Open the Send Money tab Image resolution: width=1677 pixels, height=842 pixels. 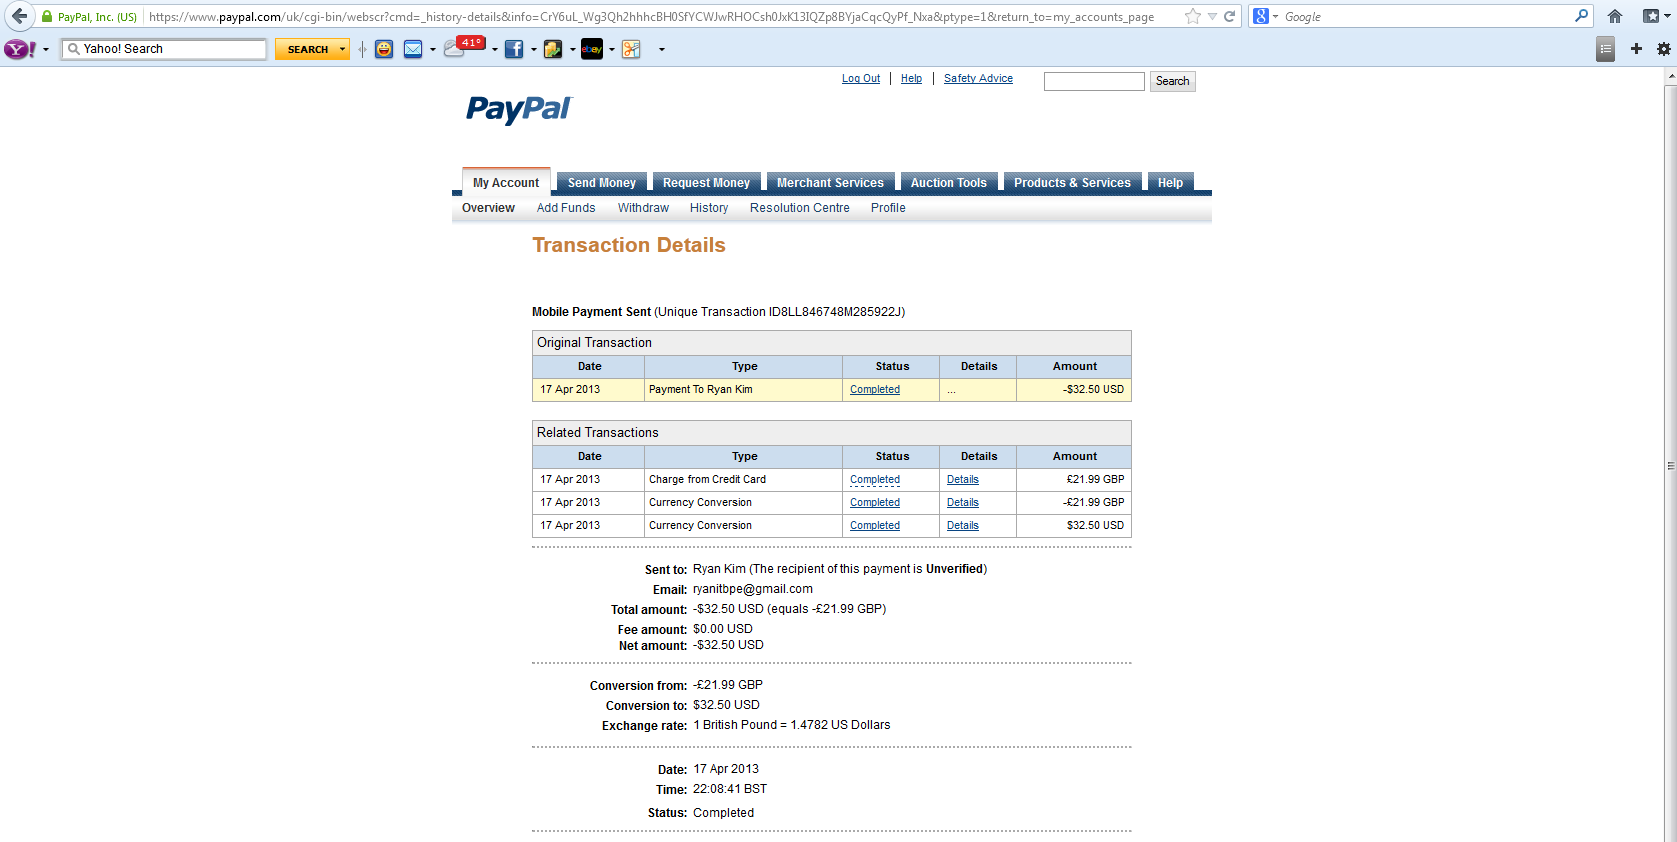[602, 182]
